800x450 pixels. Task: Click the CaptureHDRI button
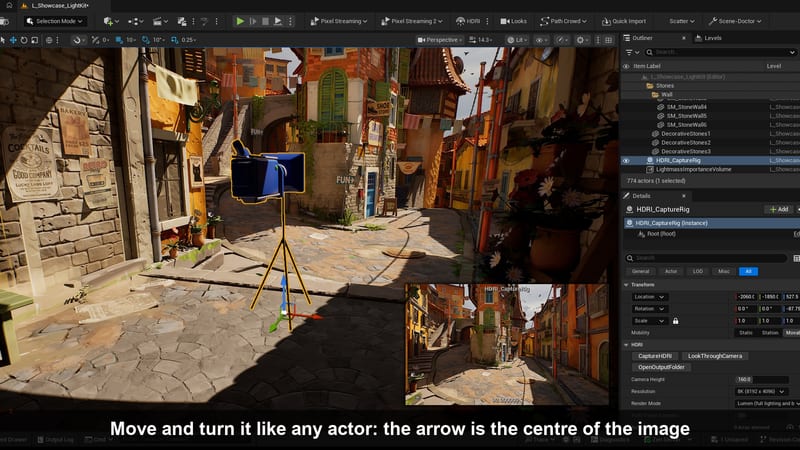click(x=655, y=356)
